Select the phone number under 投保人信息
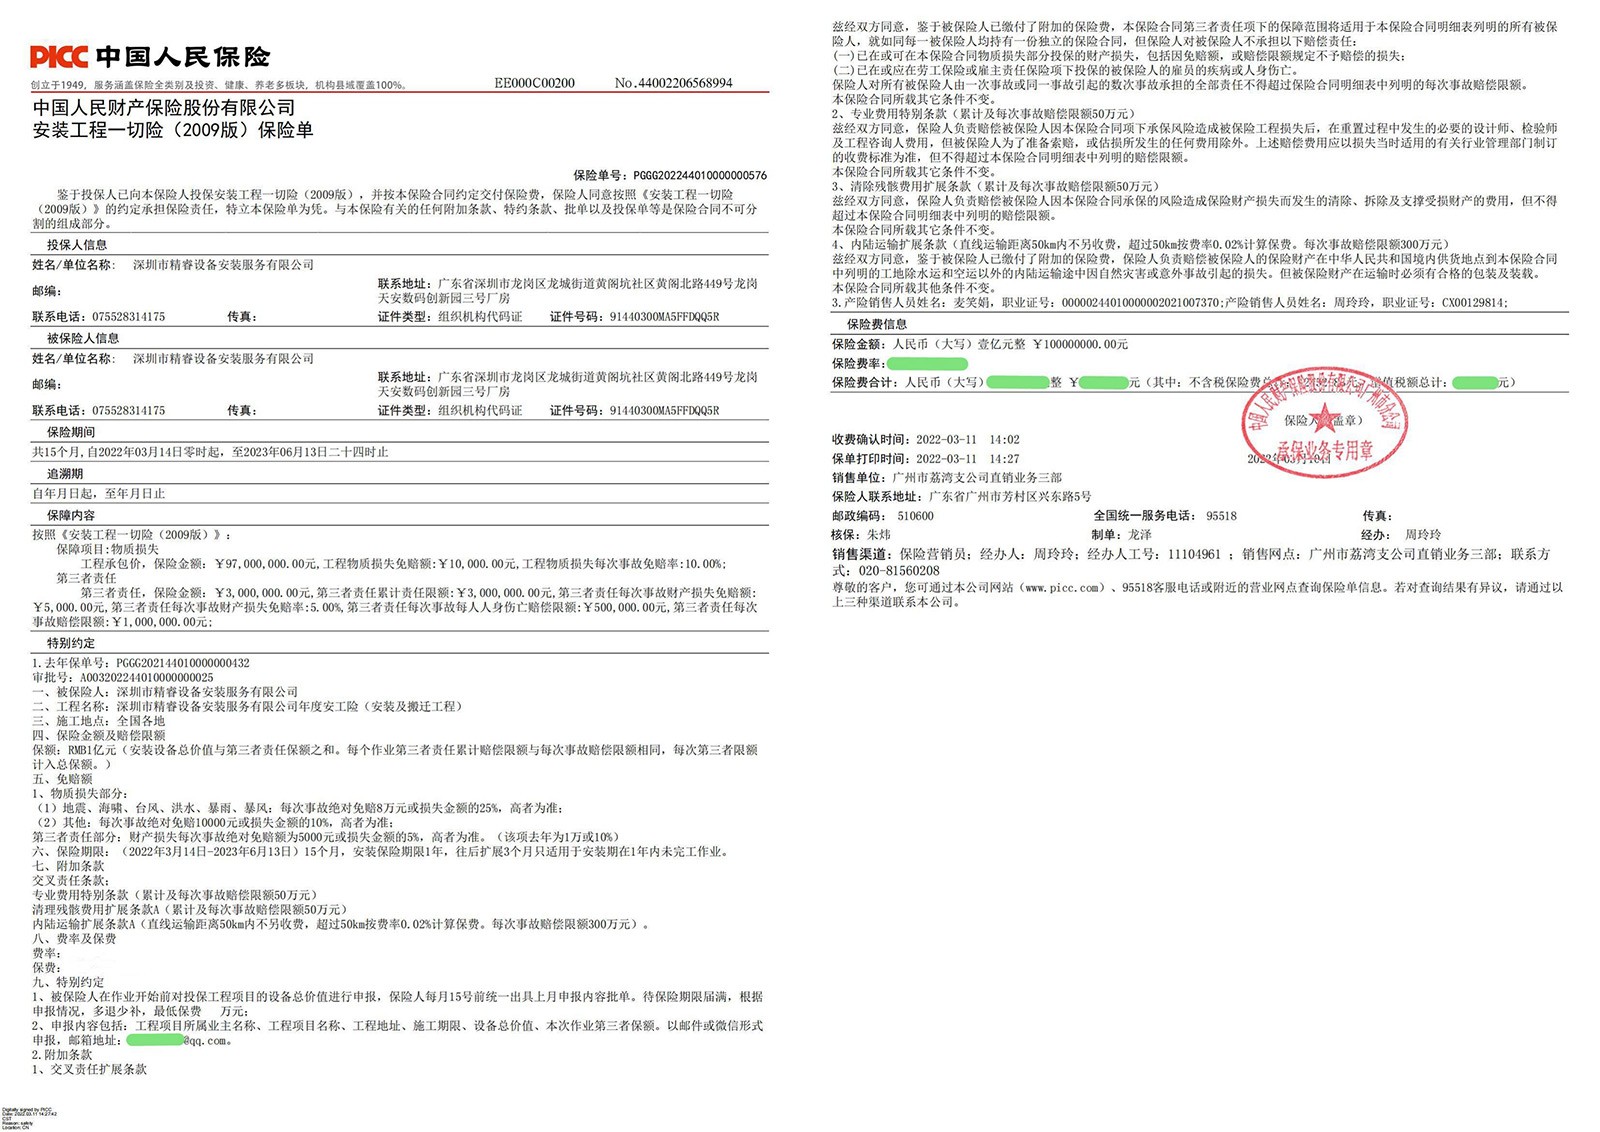 point(128,317)
